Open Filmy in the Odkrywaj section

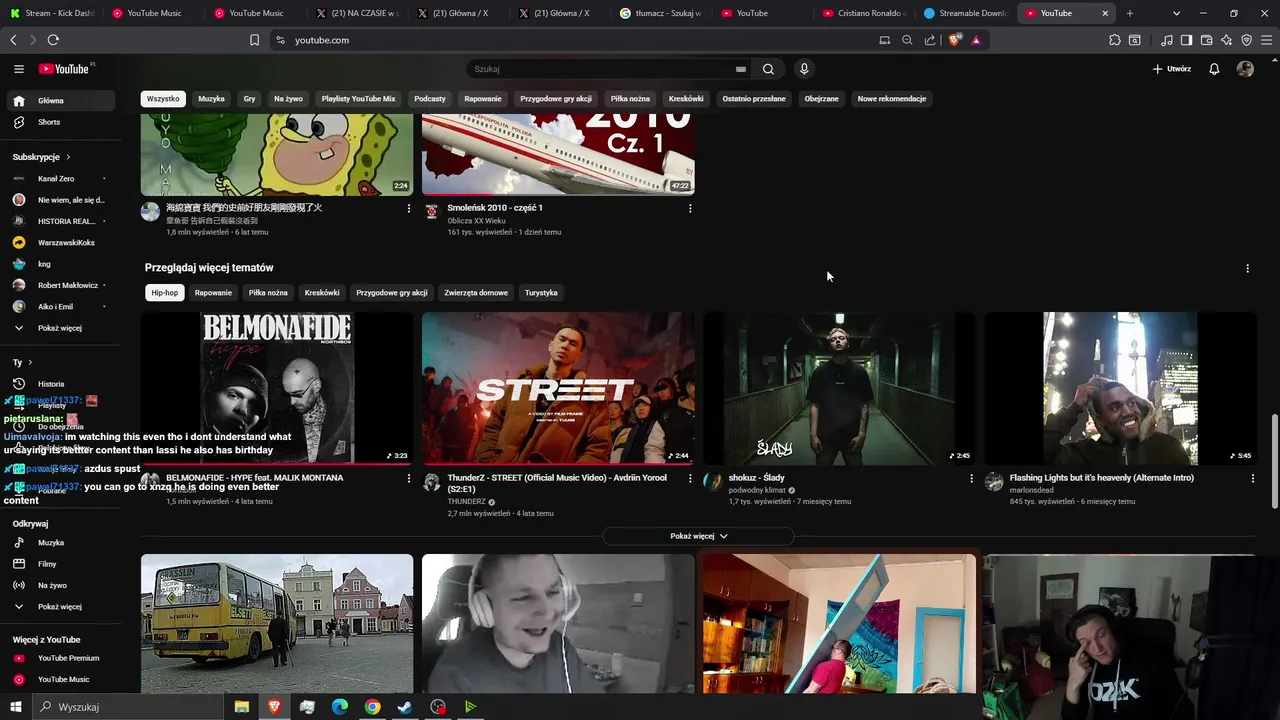pyautogui.click(x=60, y=564)
